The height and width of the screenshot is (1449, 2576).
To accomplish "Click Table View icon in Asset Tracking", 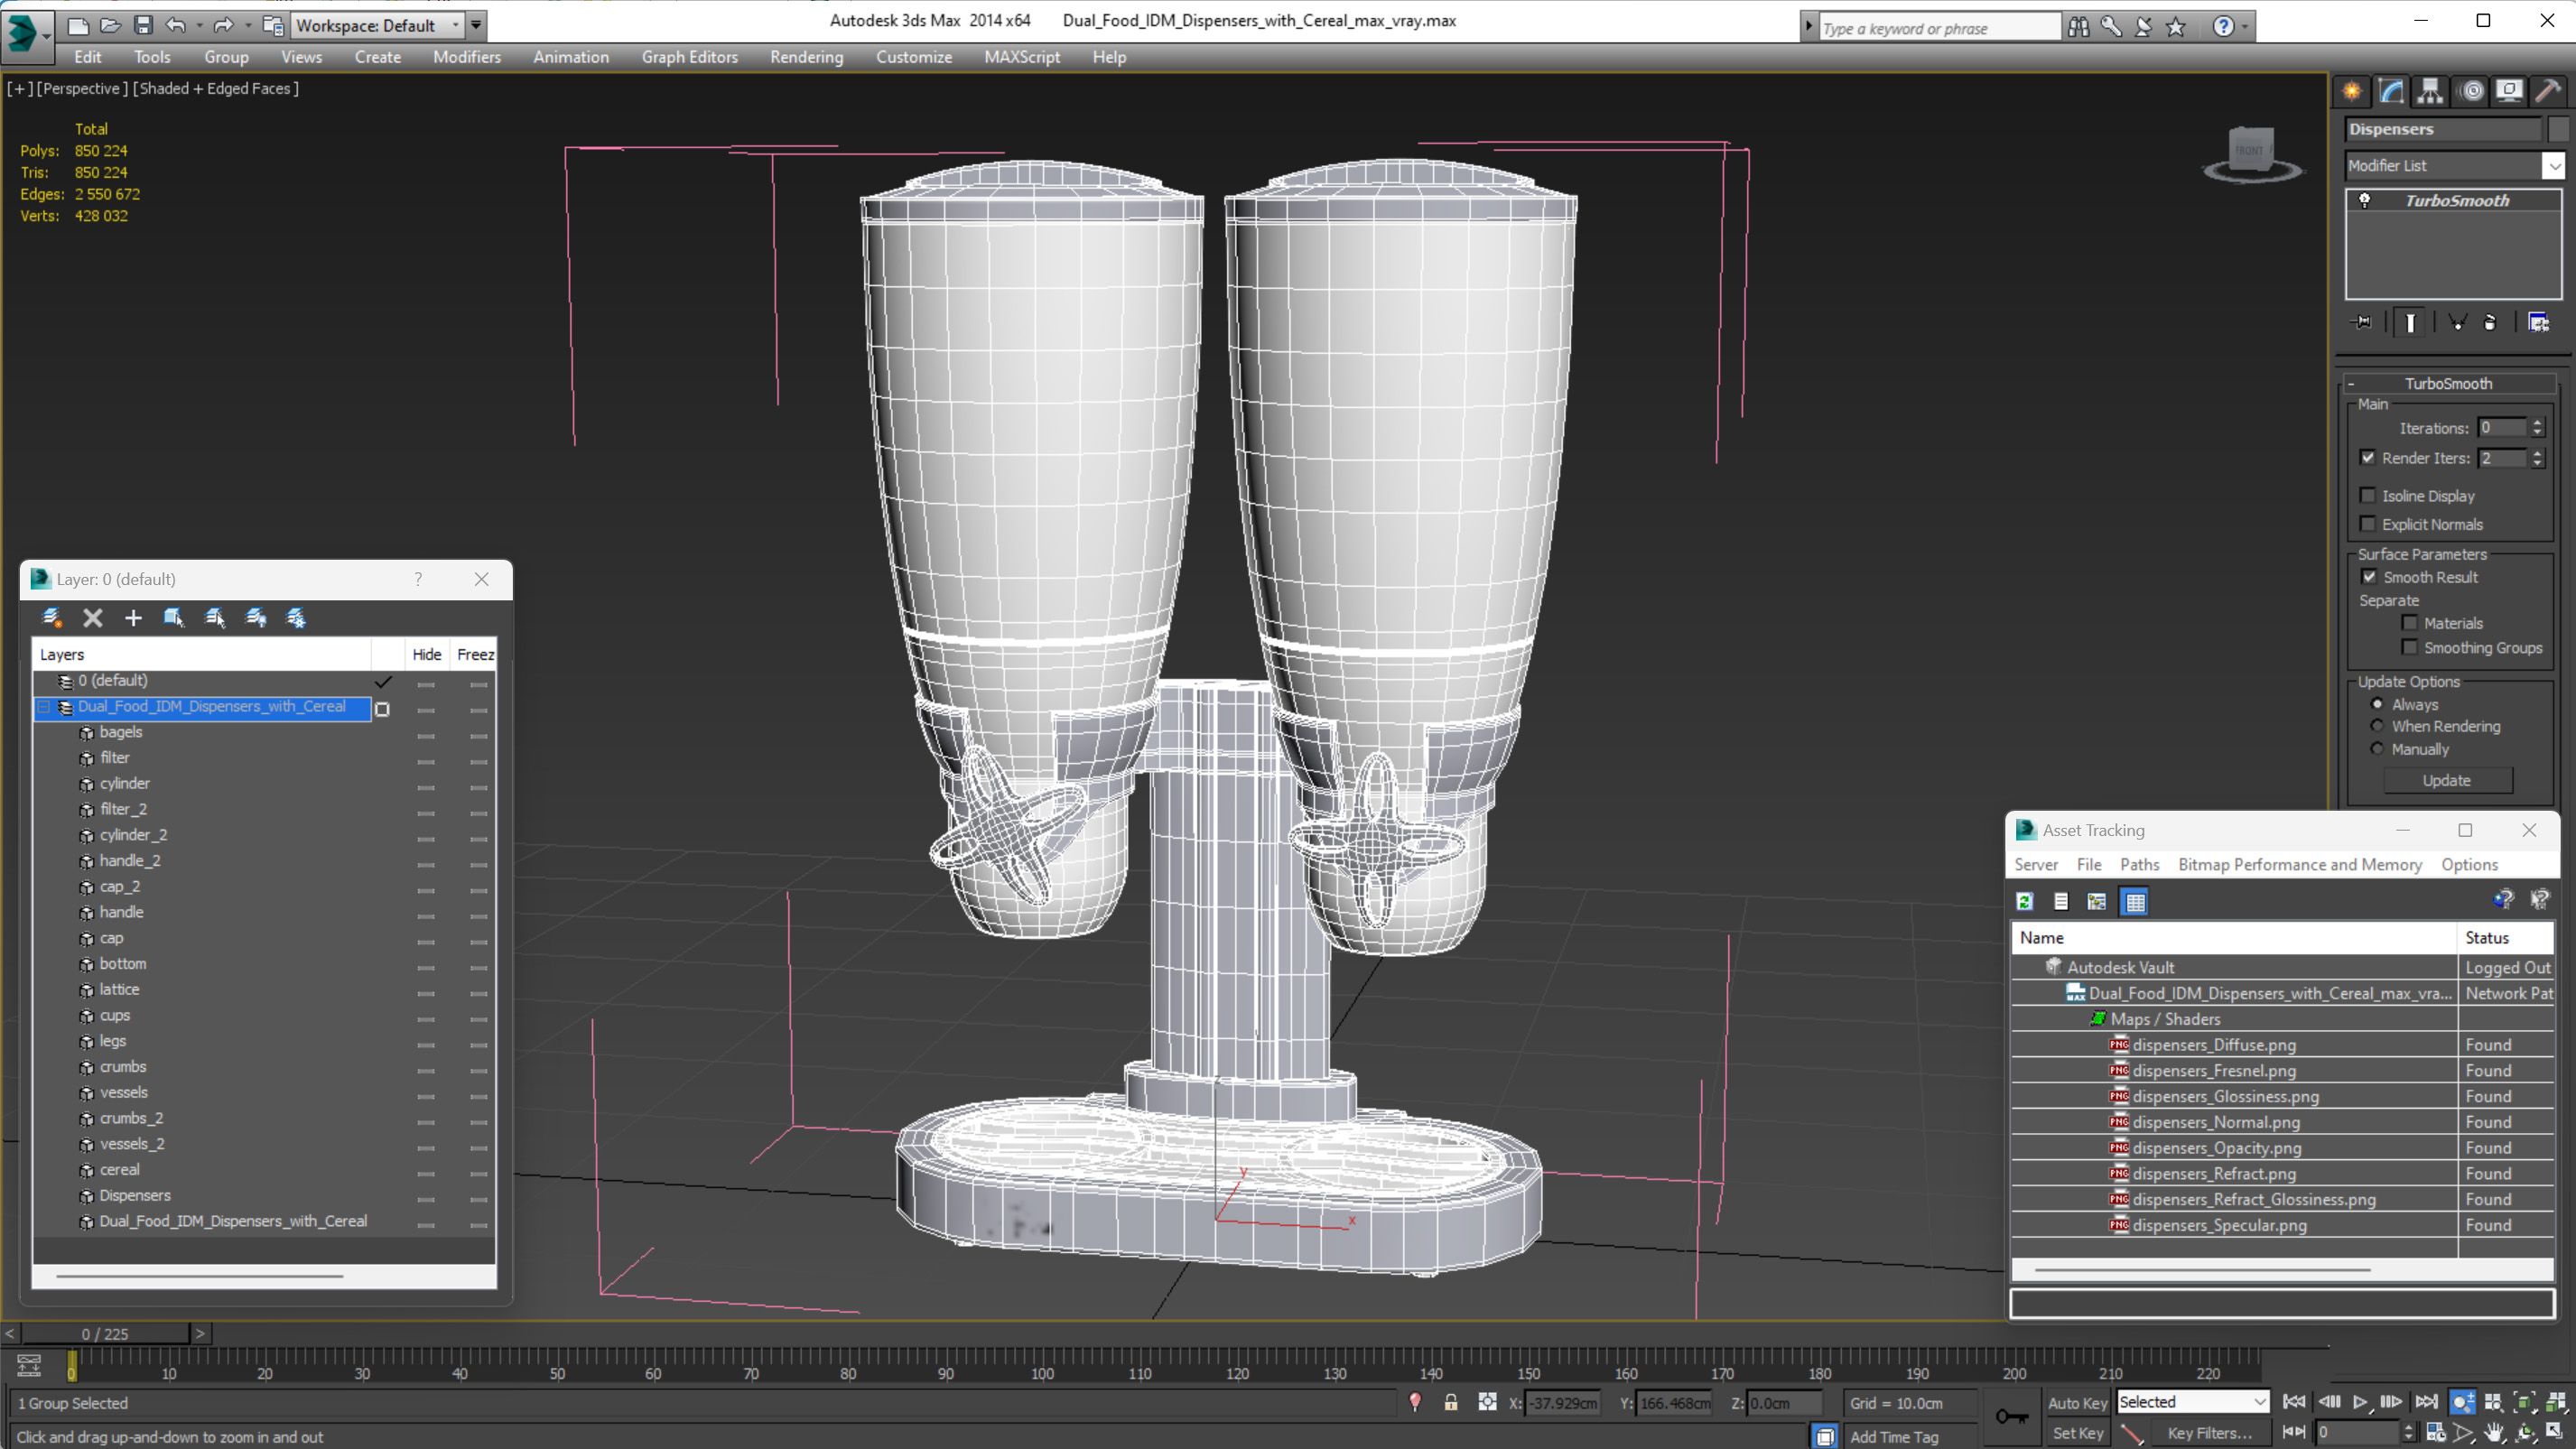I will (2135, 902).
